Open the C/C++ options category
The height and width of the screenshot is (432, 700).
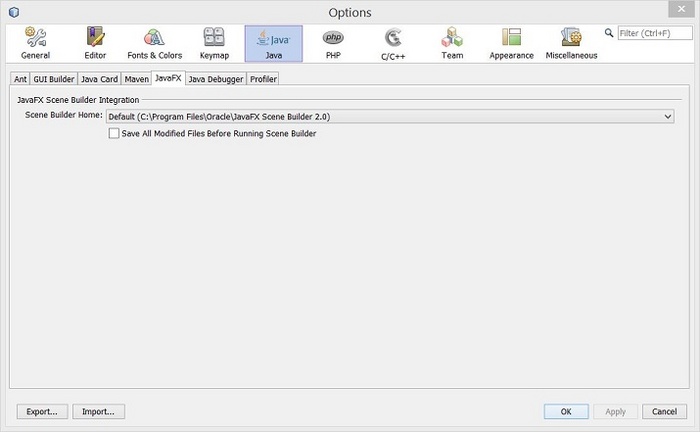click(x=393, y=43)
